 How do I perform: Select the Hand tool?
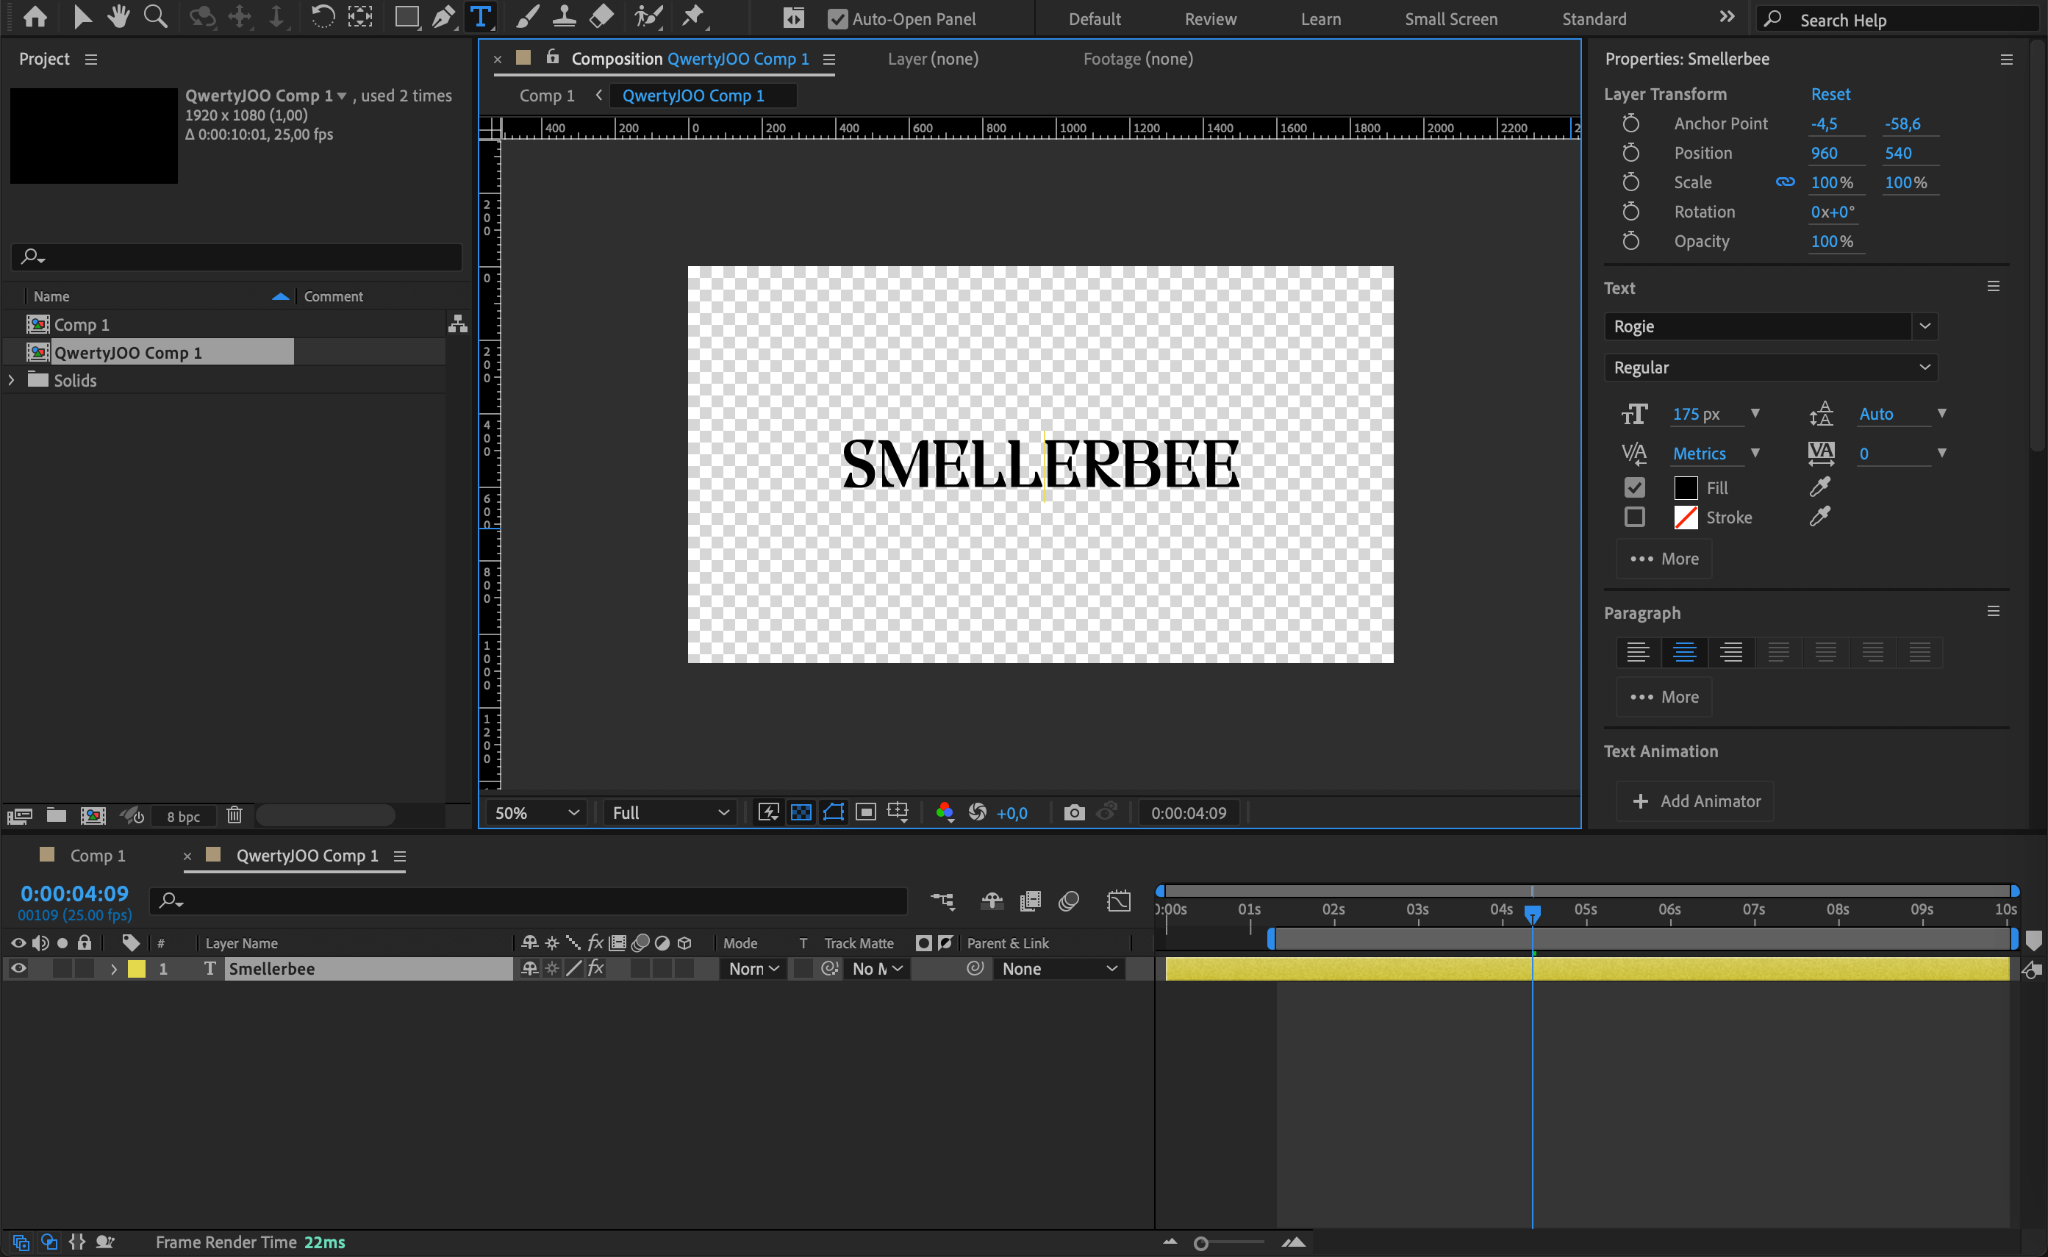[119, 17]
